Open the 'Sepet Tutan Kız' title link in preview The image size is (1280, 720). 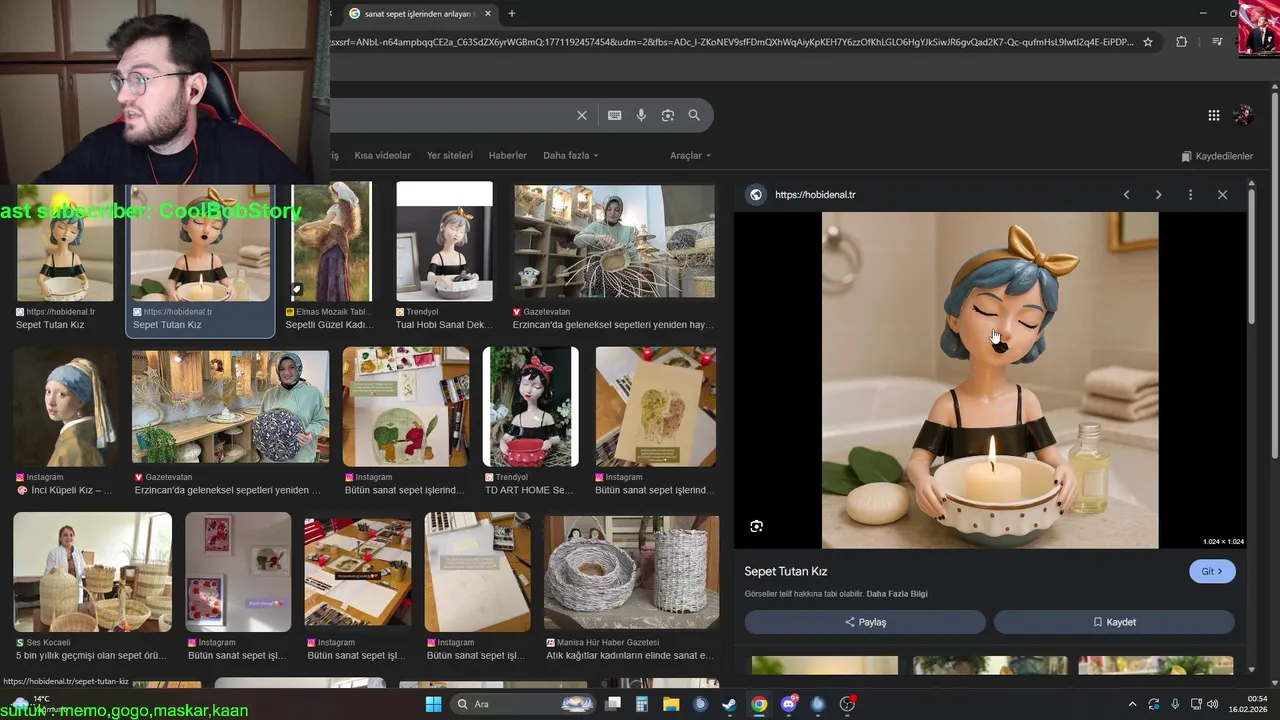click(x=786, y=571)
